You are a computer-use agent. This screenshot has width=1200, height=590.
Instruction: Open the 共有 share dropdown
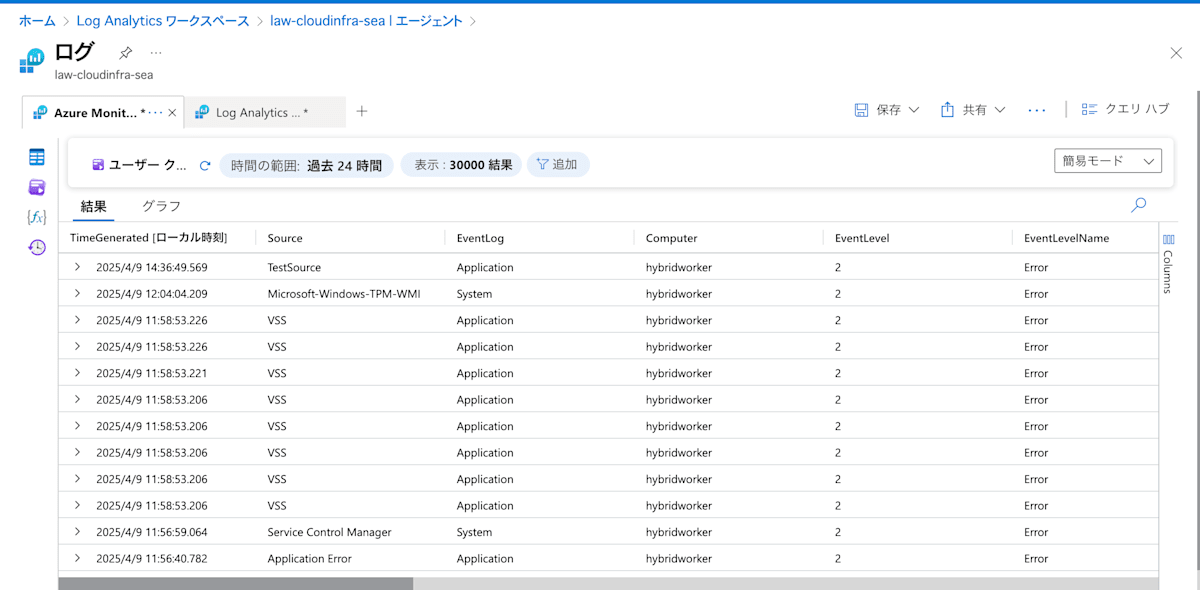click(x=973, y=110)
